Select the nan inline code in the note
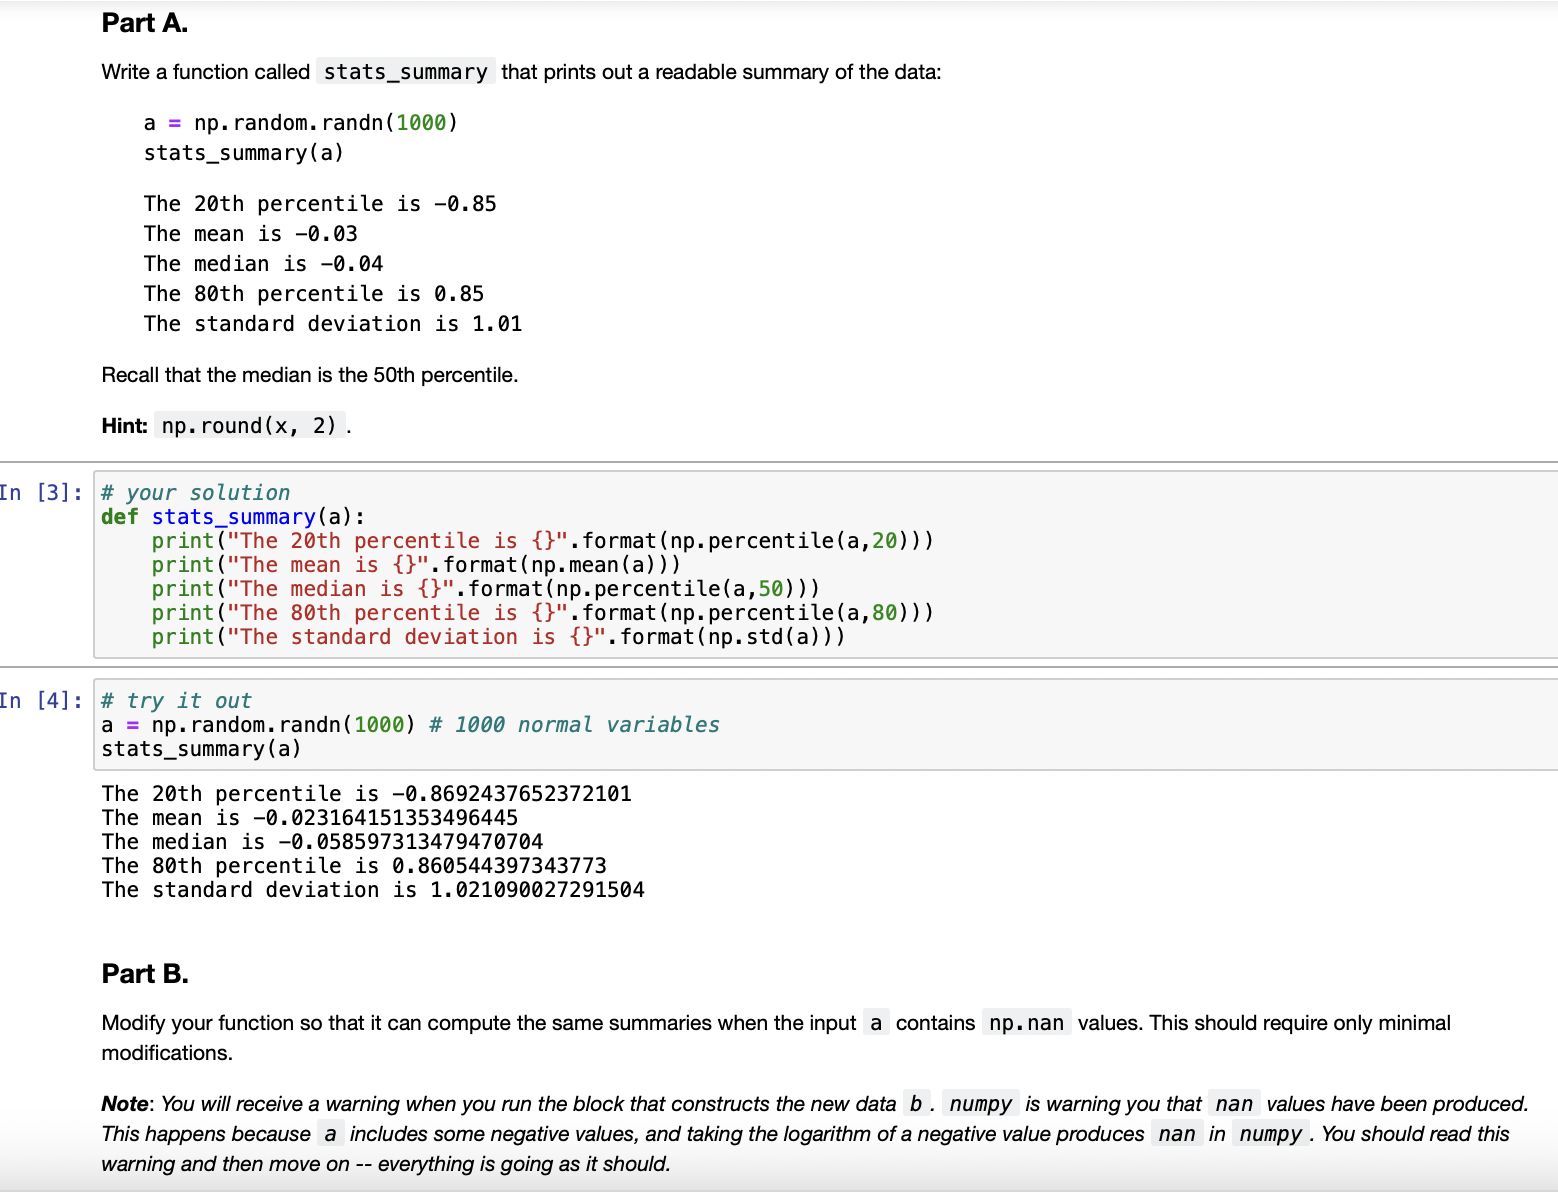 pos(1235,1103)
